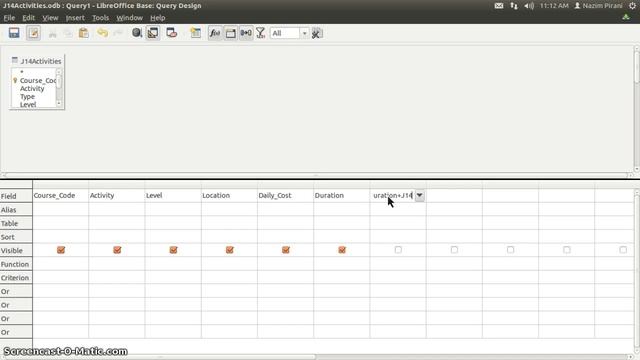Click the Clear Query icon

click(171, 33)
